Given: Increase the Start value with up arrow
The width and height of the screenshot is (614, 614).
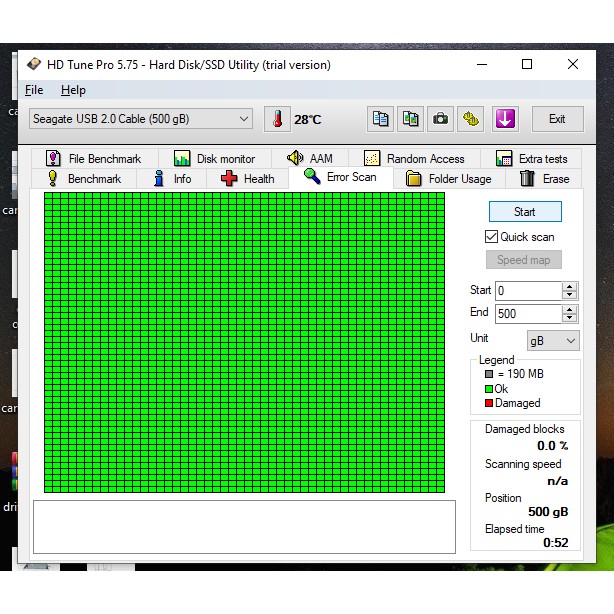Looking at the screenshot, I should coord(569,286).
